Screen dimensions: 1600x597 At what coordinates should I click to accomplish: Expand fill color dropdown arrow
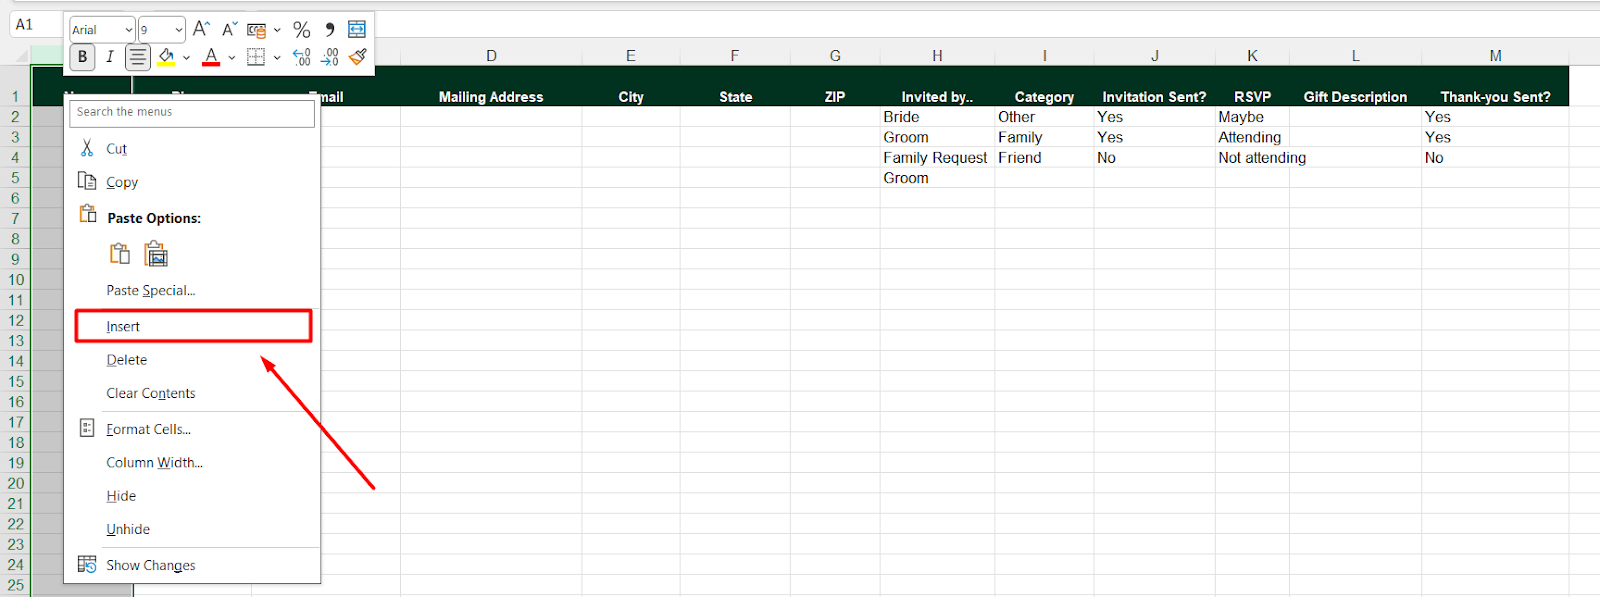[x=186, y=57]
